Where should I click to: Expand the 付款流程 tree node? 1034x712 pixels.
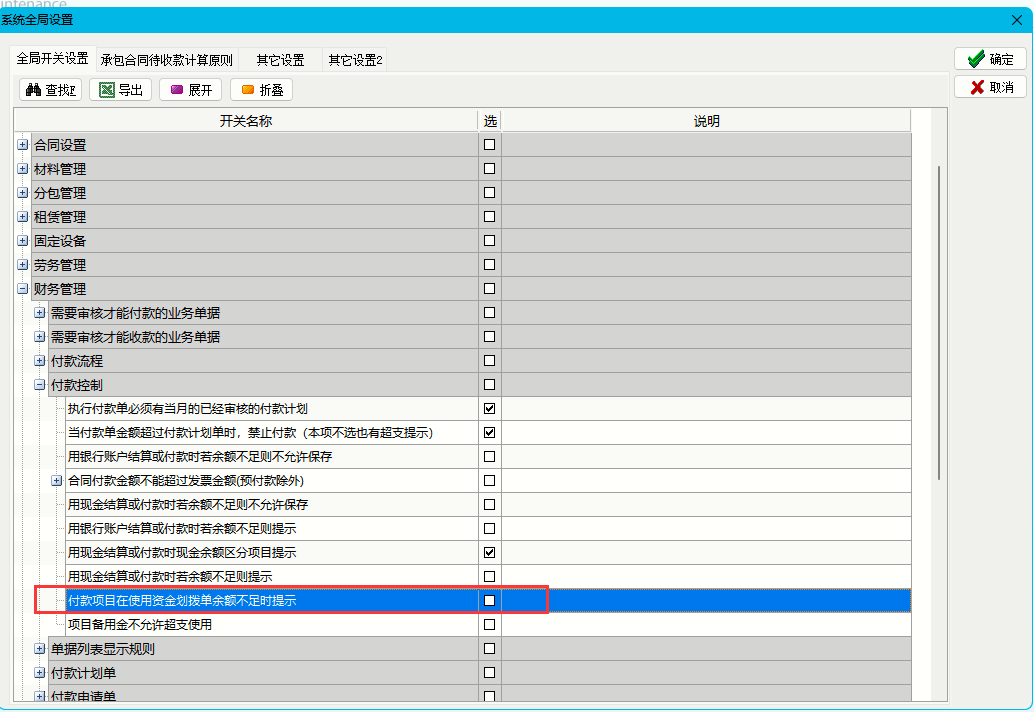39,361
